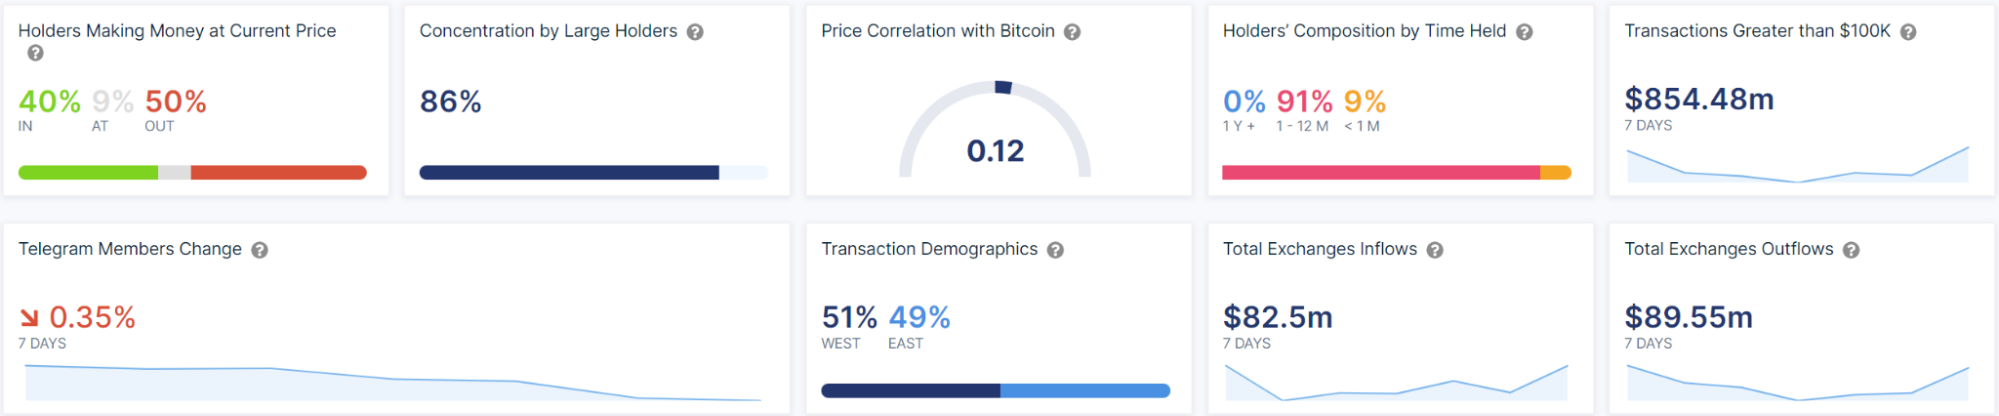Open help icon for Holders' Composition by Time Held
This screenshot has width=1999, height=416.
click(1524, 32)
